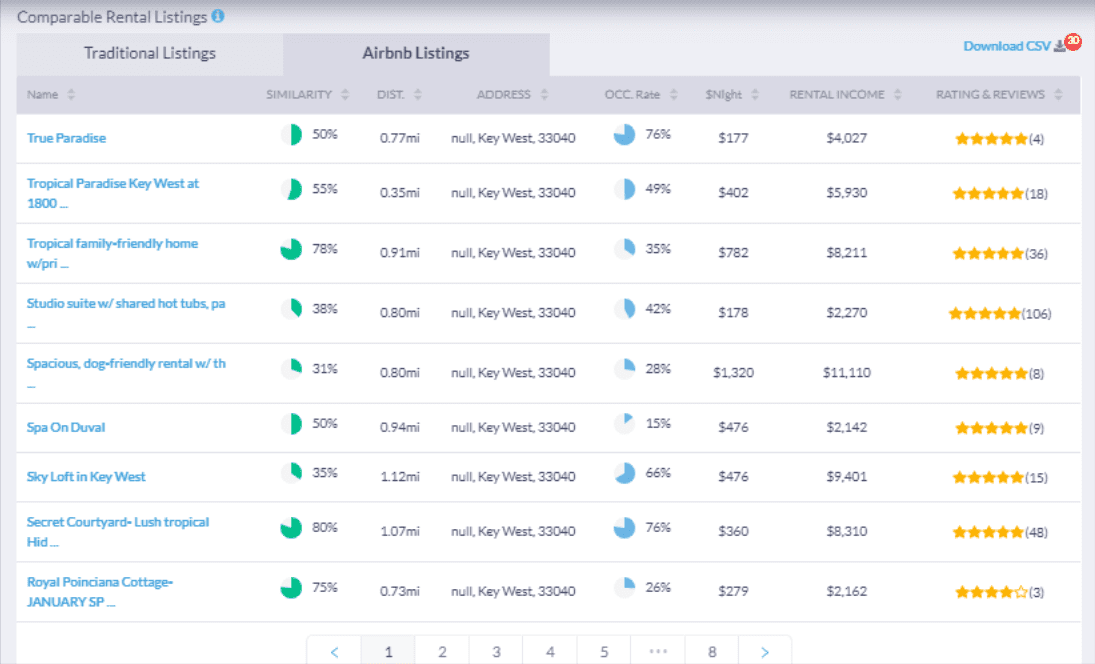
Task: Click the similarity pie icon for True Paradise
Action: pyautogui.click(x=291, y=136)
